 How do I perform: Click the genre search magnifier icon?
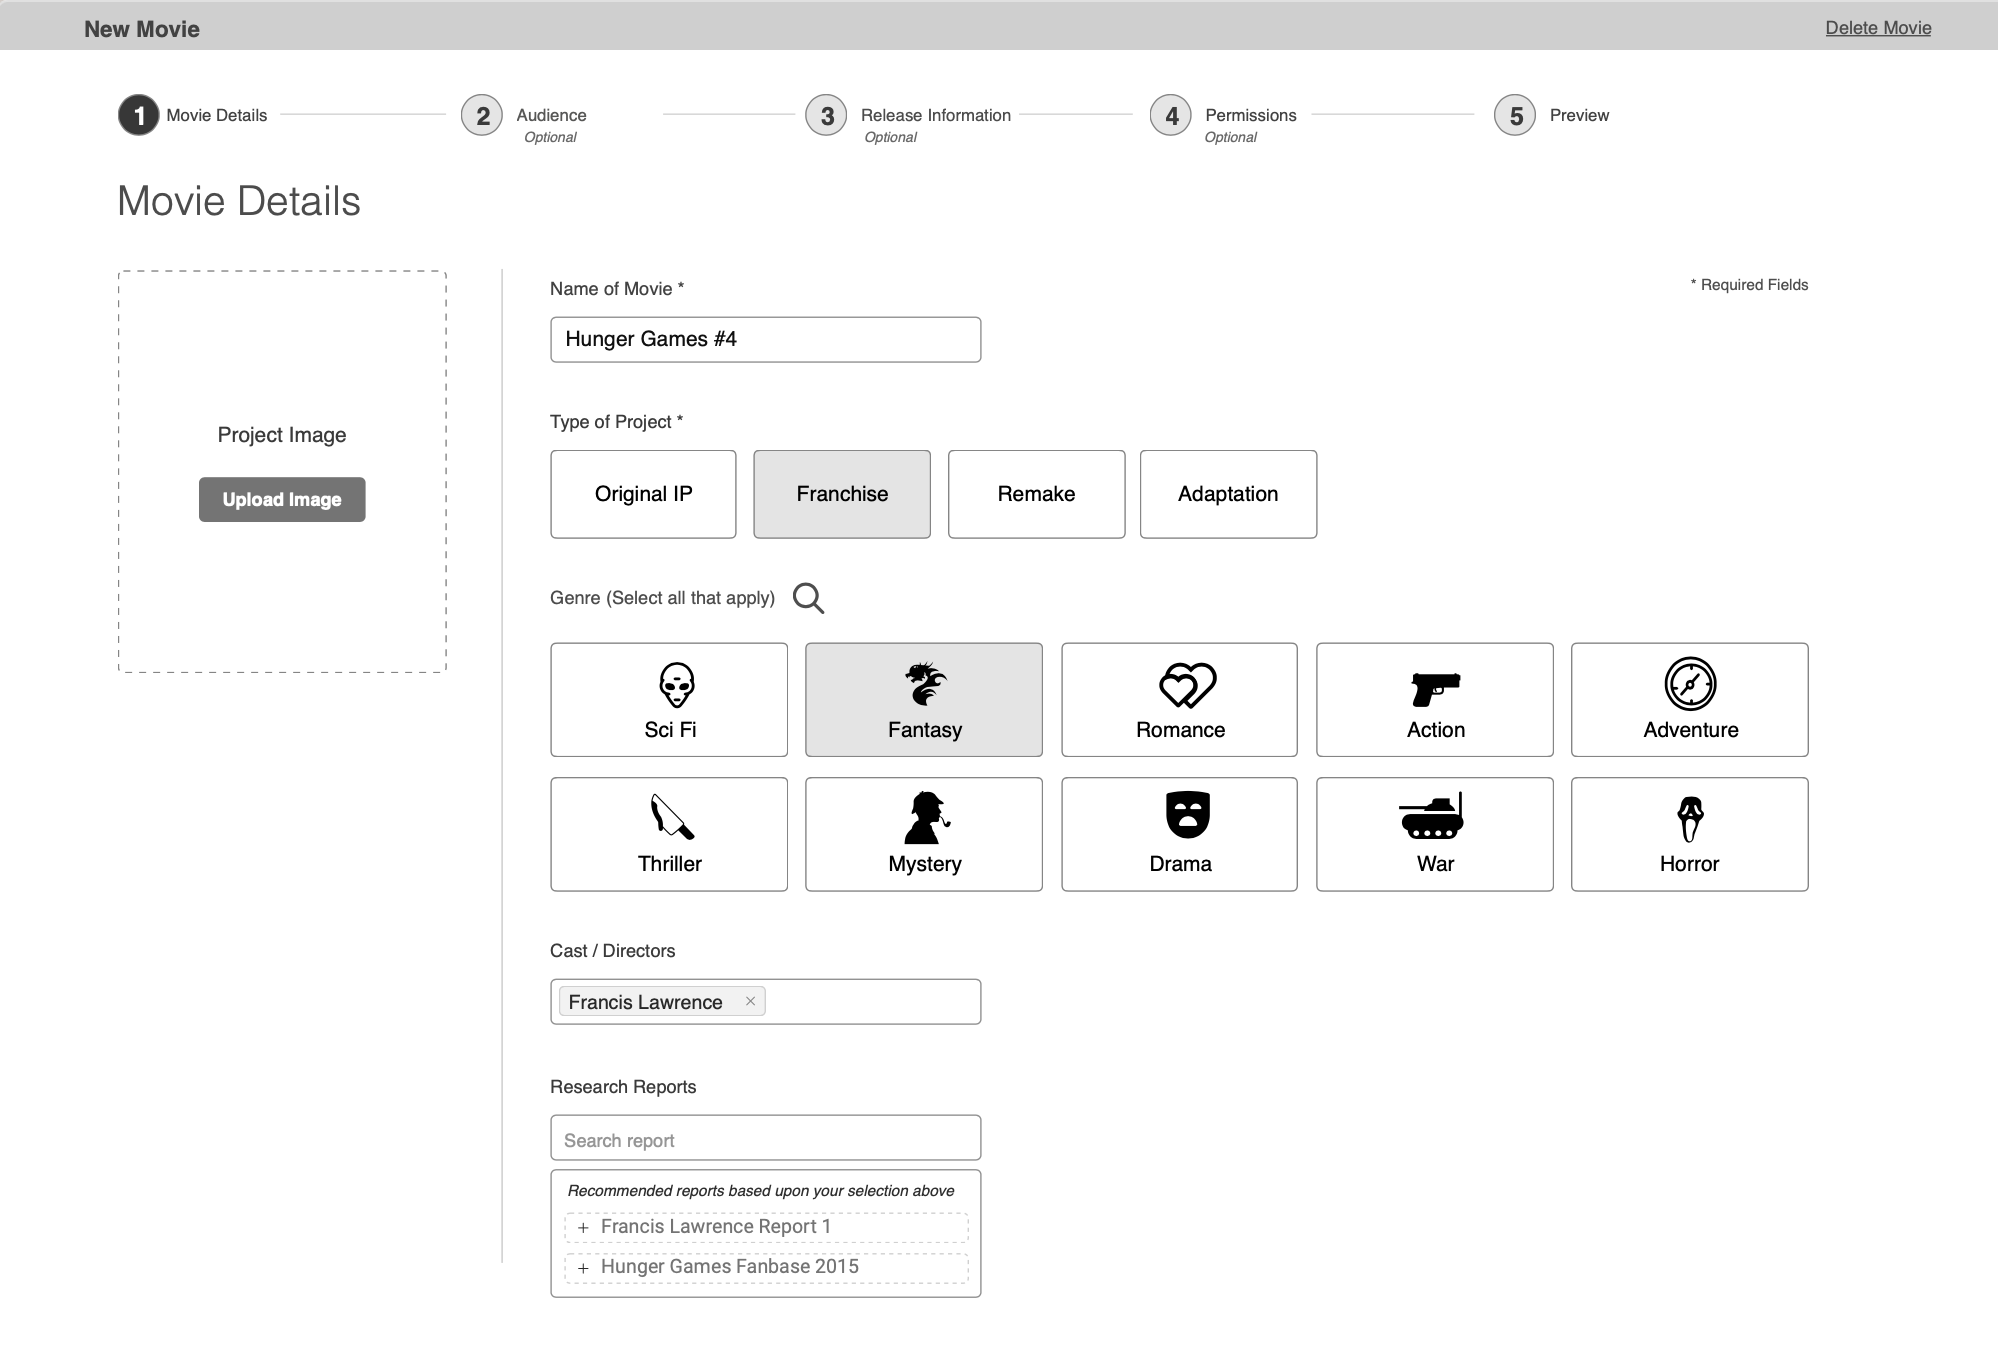tap(808, 598)
